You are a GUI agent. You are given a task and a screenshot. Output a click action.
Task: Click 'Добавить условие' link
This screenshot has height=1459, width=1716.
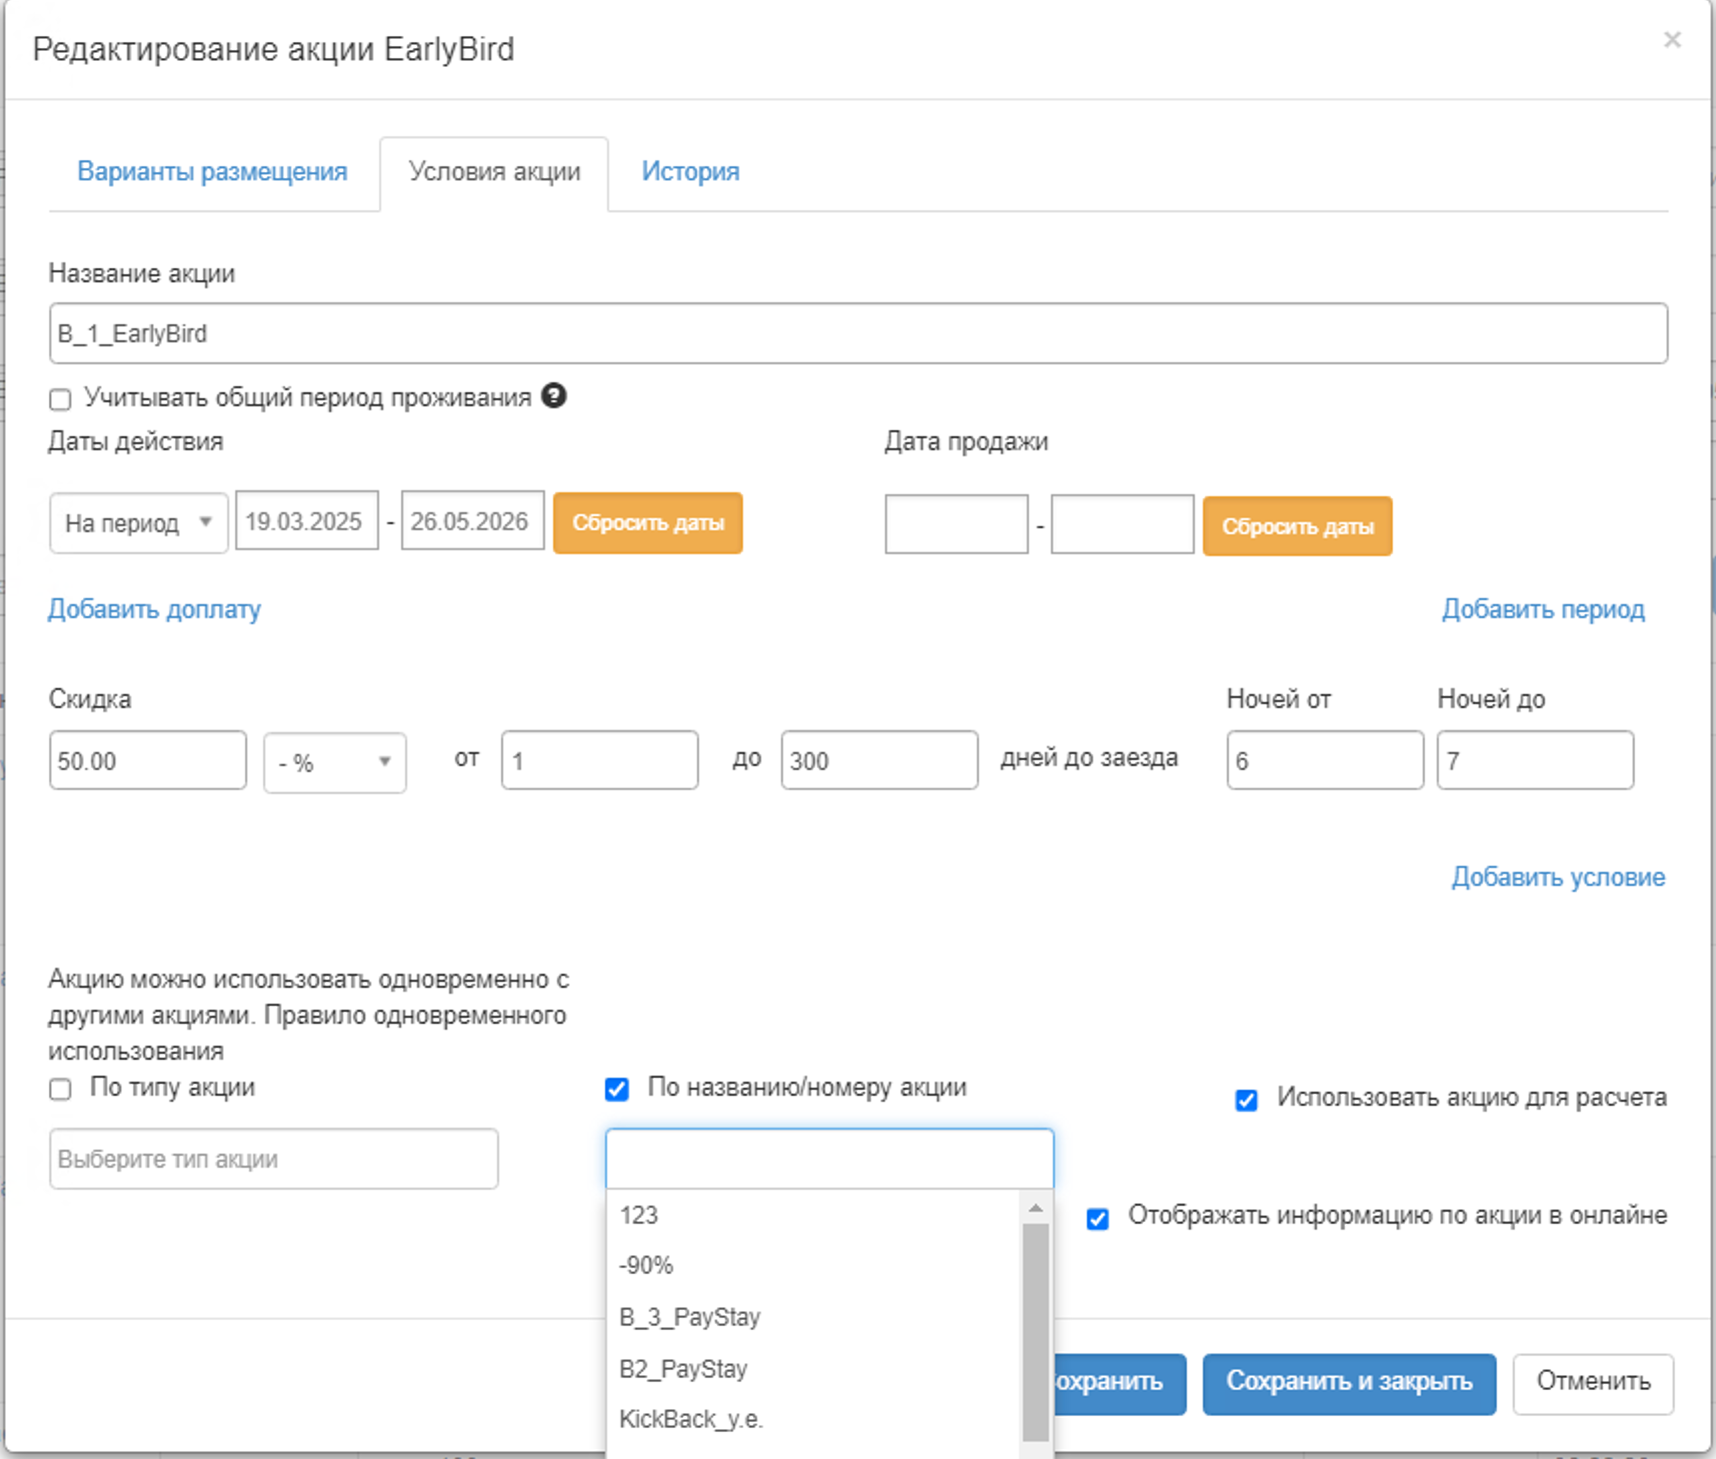tap(1558, 877)
